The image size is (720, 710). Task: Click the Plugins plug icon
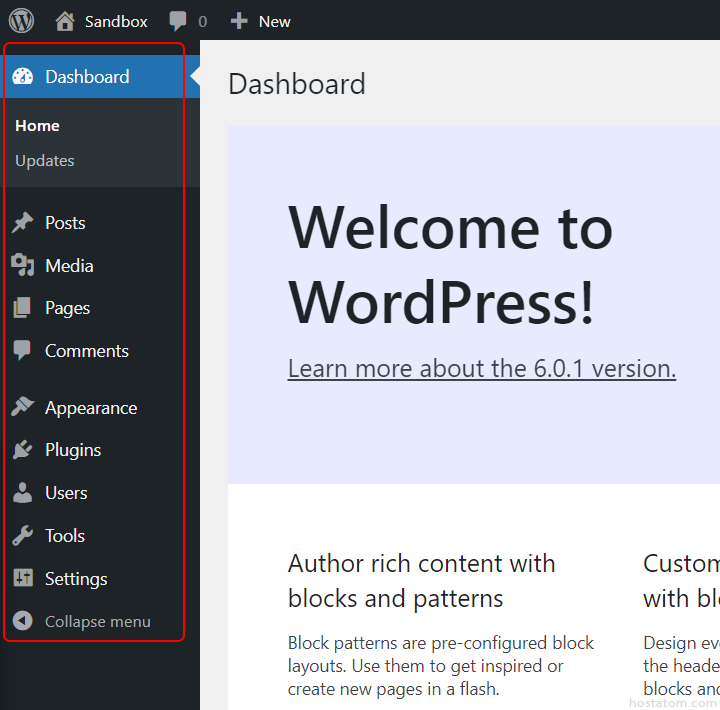click(22, 450)
